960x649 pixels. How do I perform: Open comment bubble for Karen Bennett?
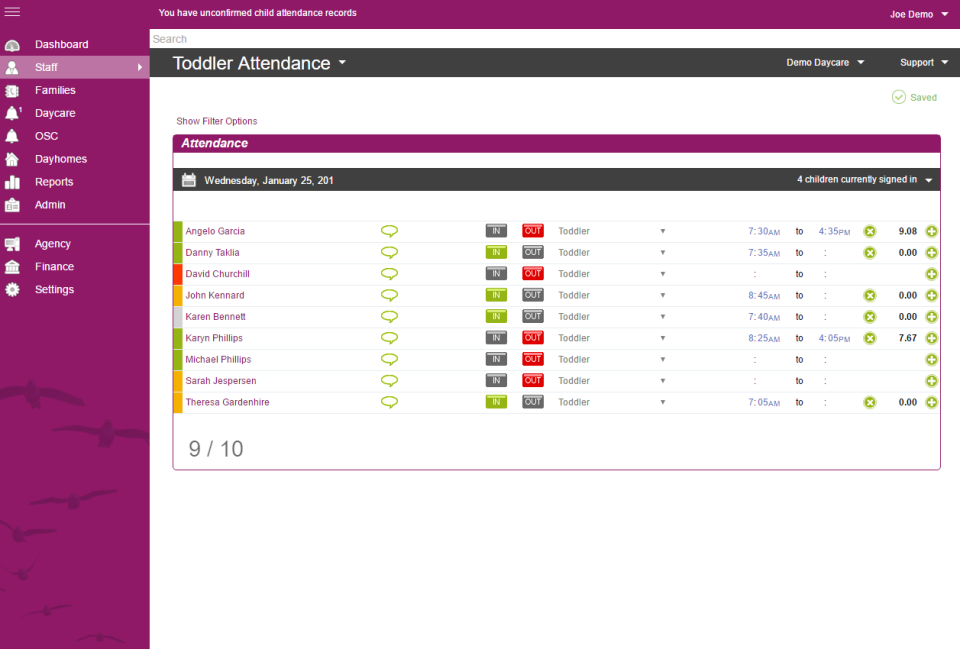389,317
